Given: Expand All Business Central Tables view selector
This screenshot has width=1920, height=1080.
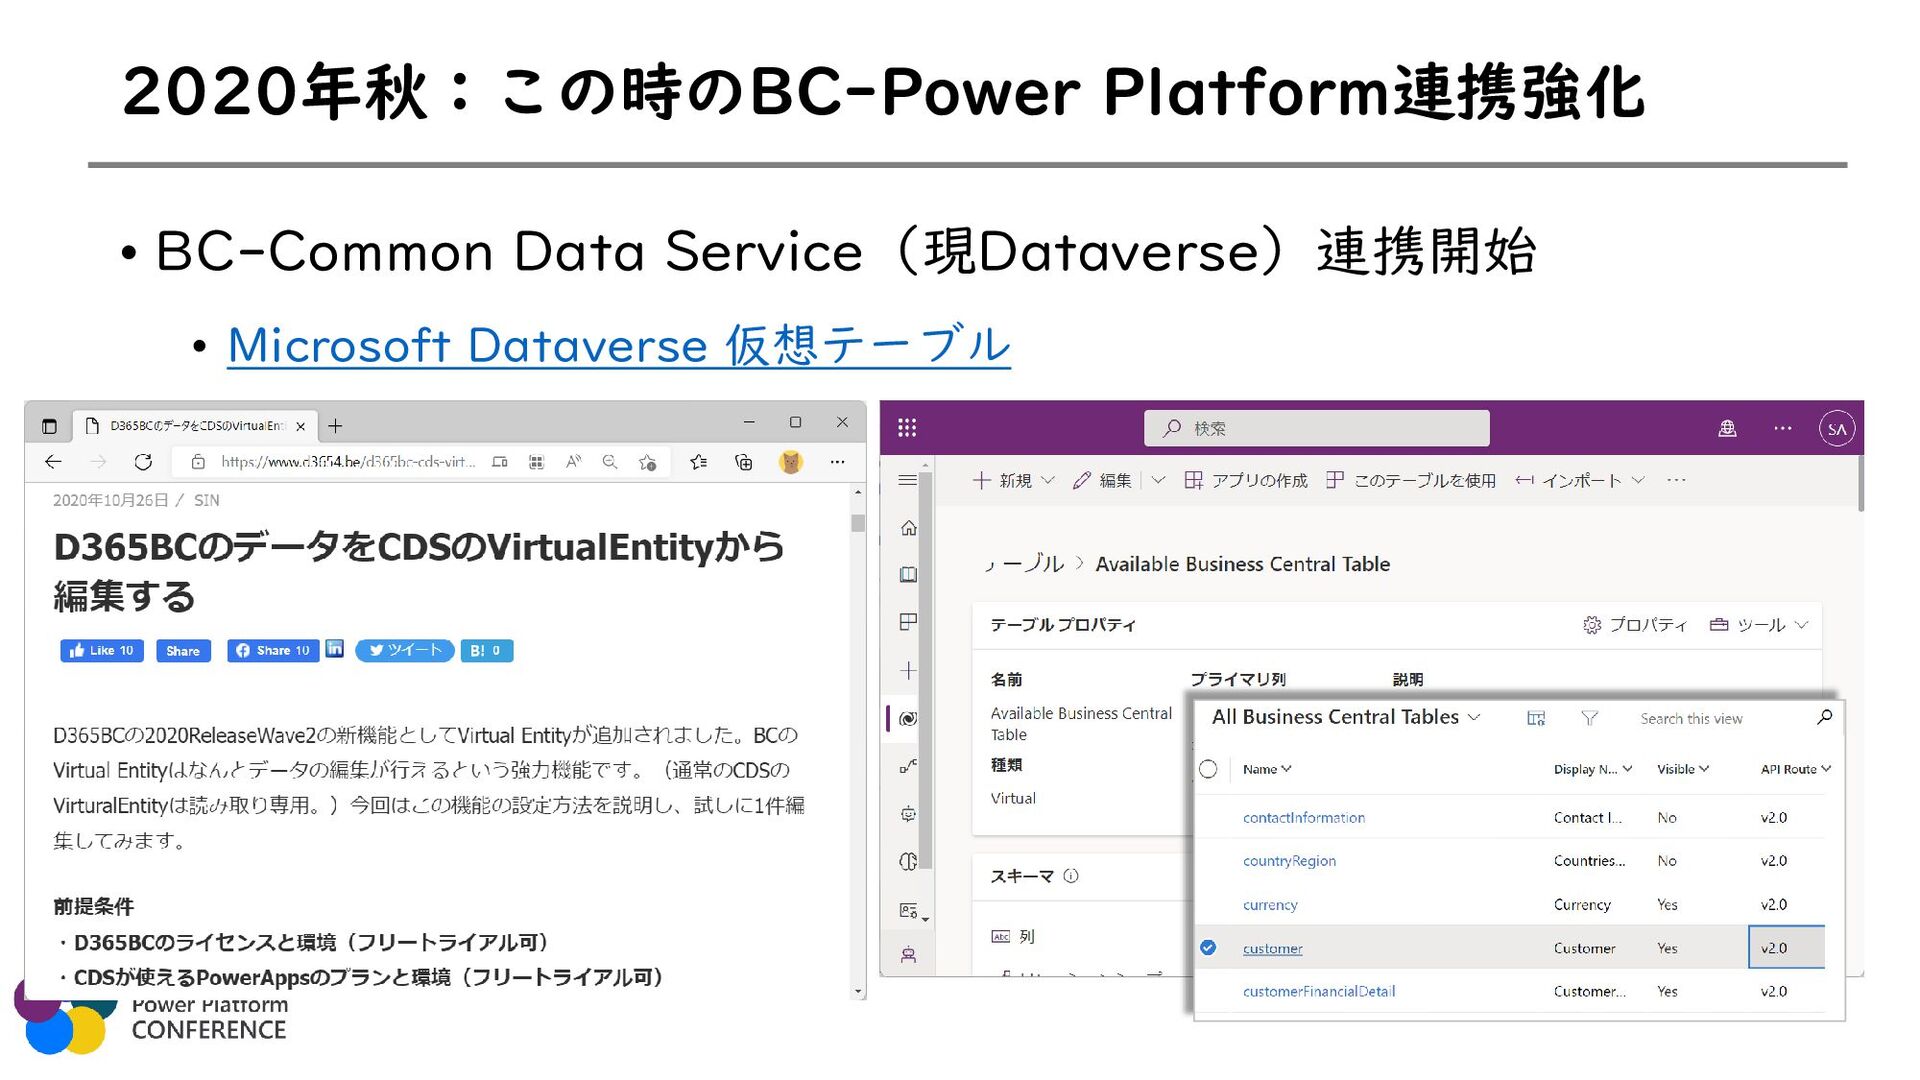Looking at the screenshot, I should pyautogui.click(x=1346, y=717).
